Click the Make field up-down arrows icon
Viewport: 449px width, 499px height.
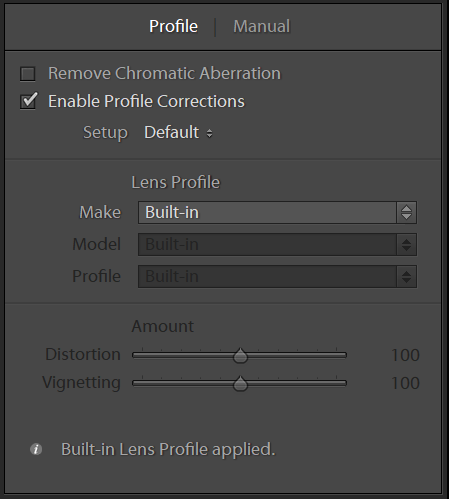[406, 212]
